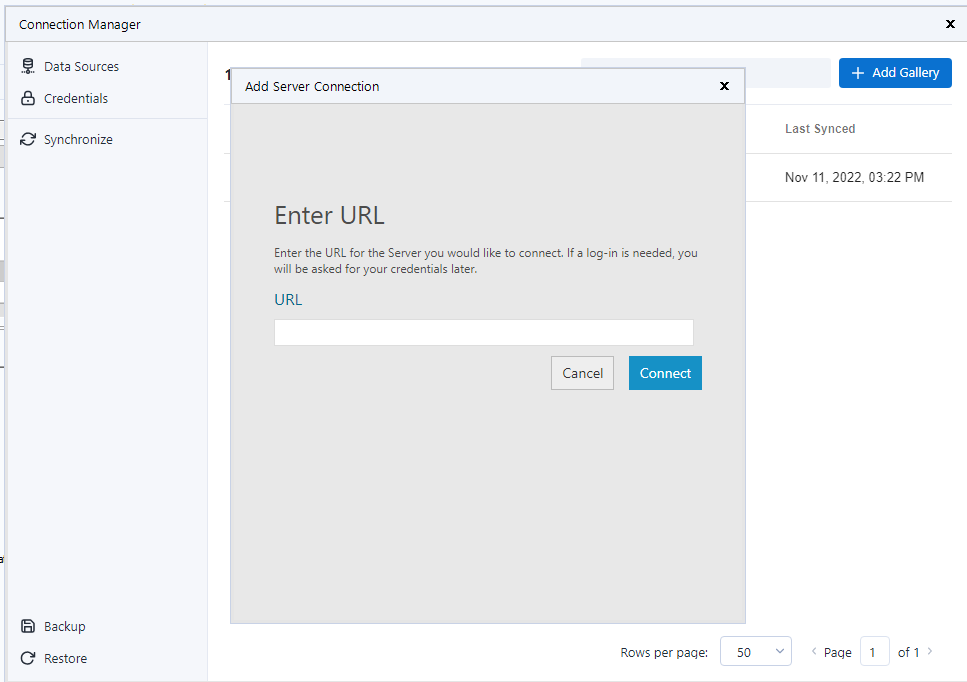Select the Nov 11, 2022 sync entry
The image size is (967, 682).
coord(854,177)
